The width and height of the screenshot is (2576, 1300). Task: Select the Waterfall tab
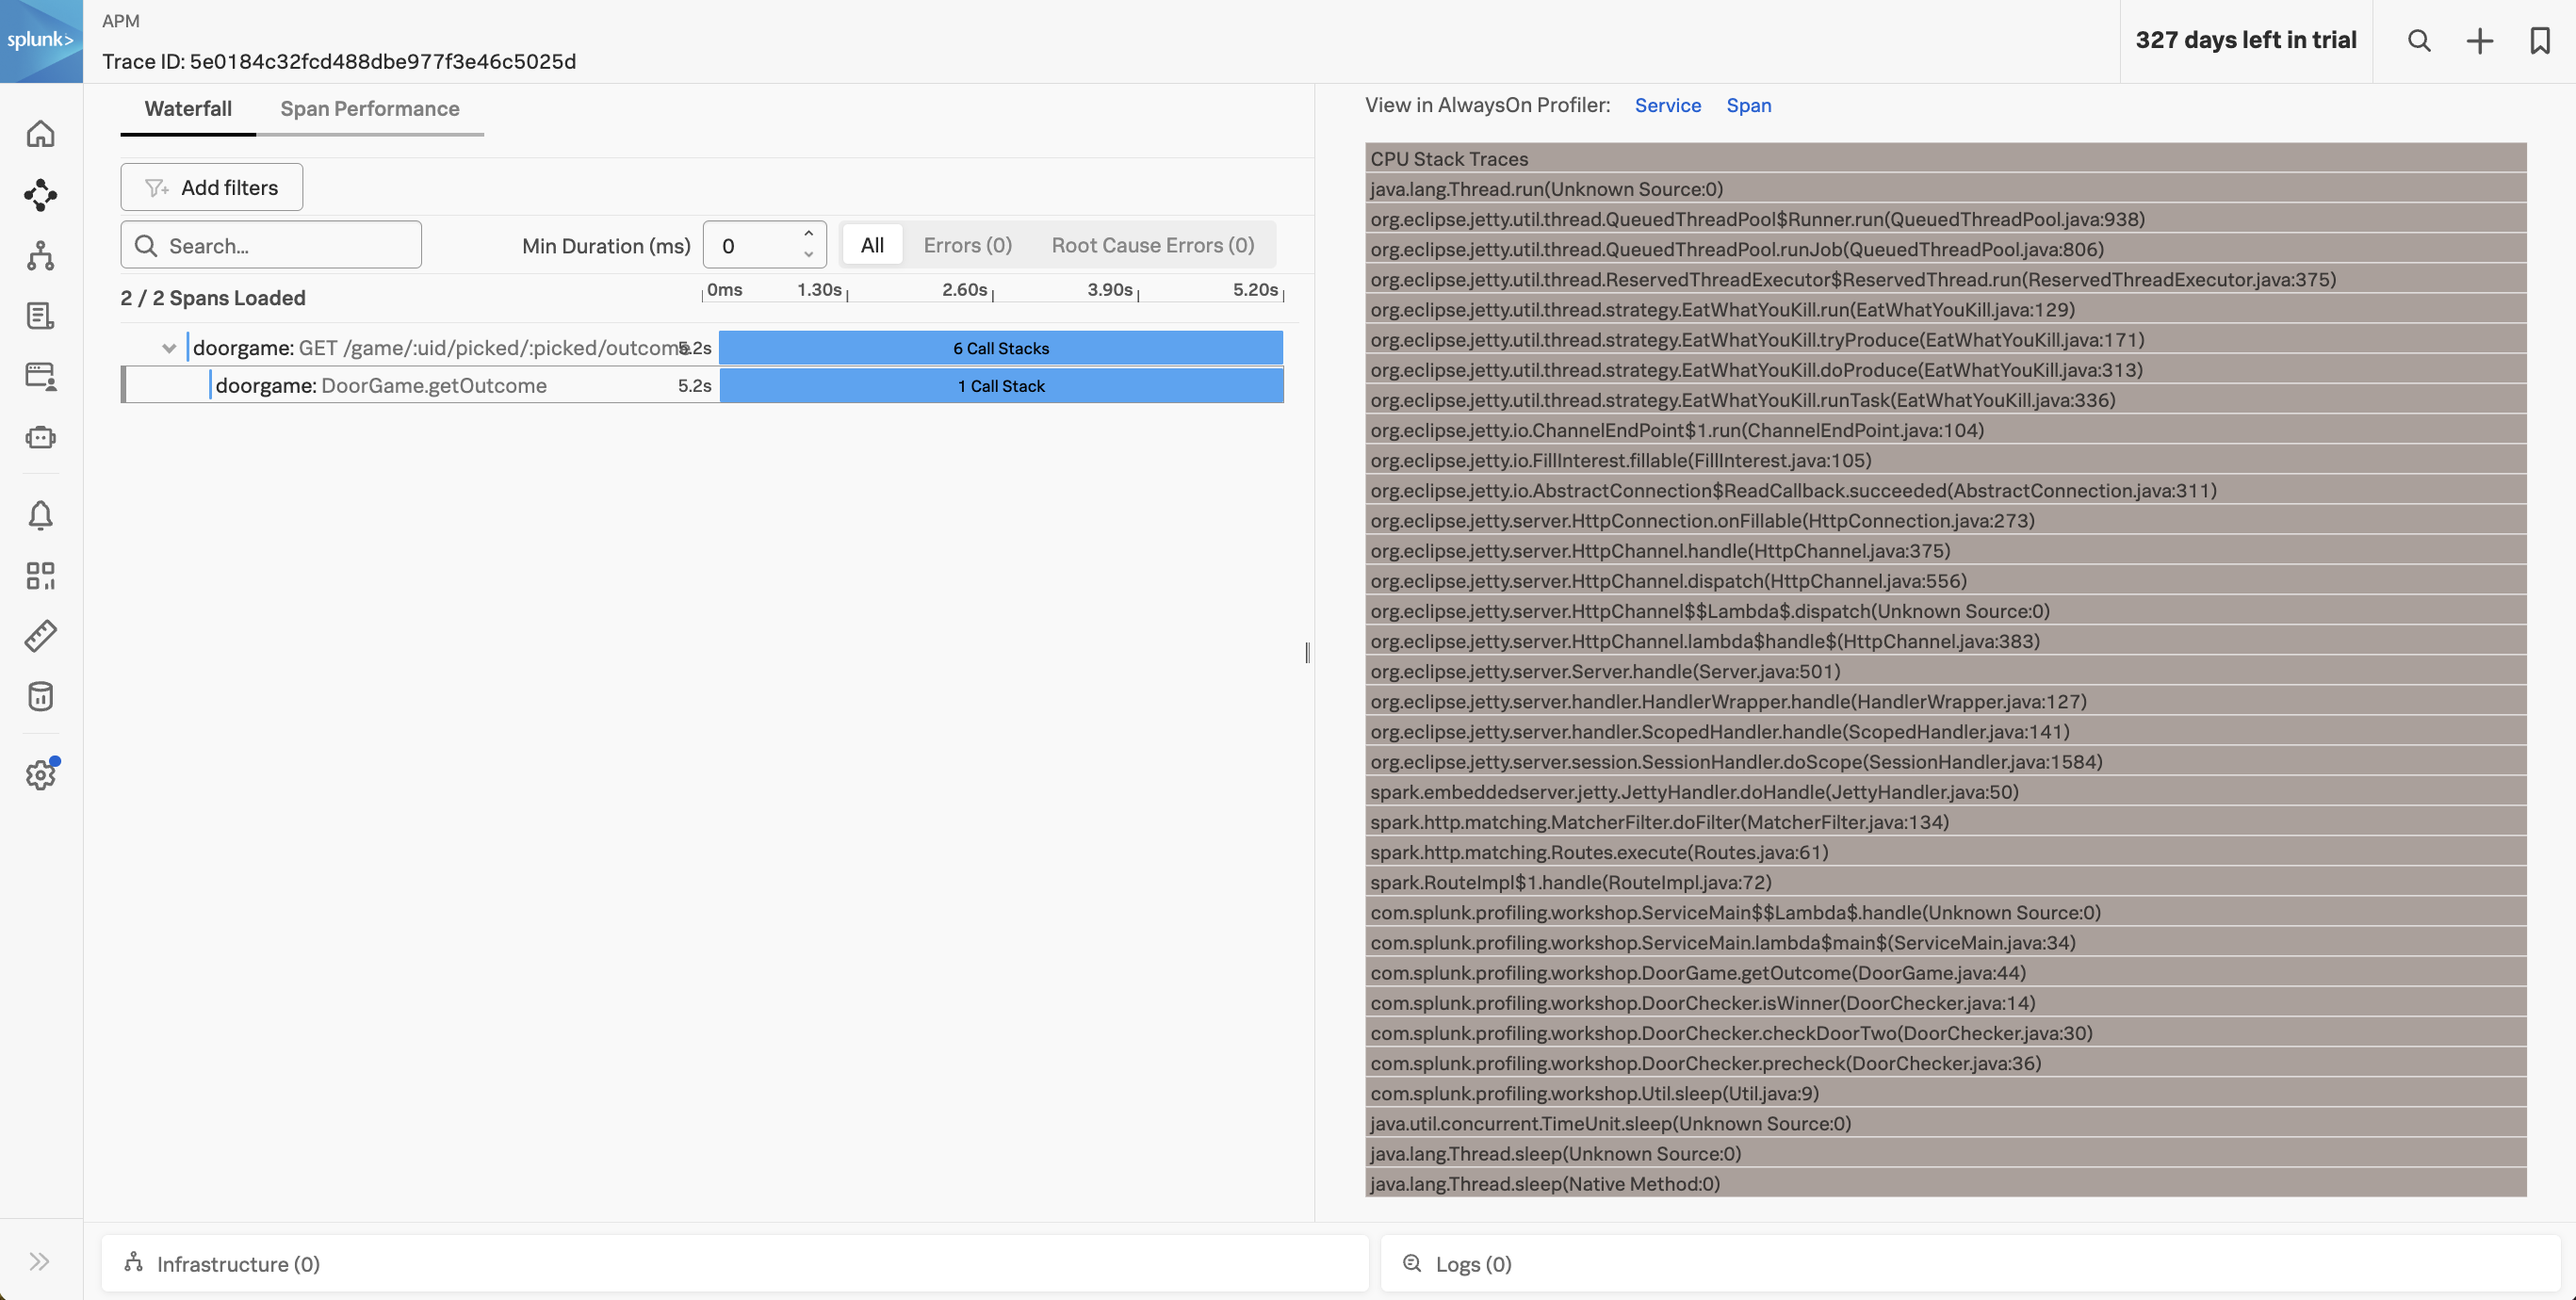187,109
